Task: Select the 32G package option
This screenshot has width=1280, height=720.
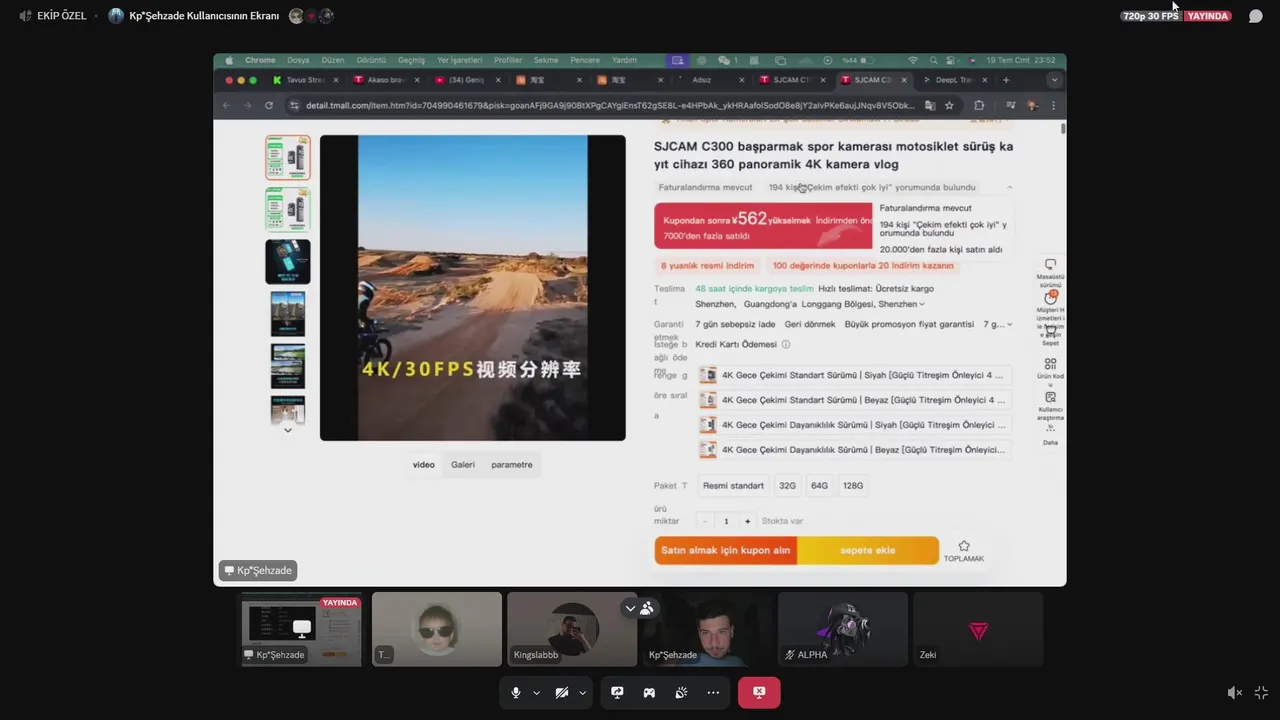Action: 788,486
